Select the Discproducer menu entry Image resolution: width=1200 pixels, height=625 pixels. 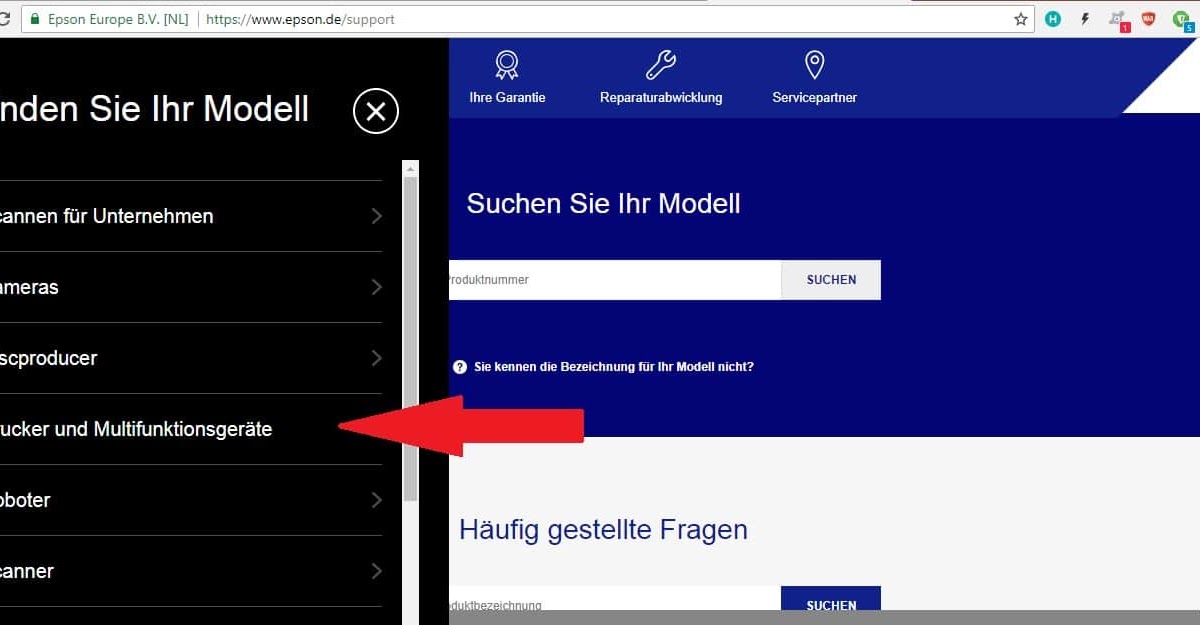tap(191, 358)
